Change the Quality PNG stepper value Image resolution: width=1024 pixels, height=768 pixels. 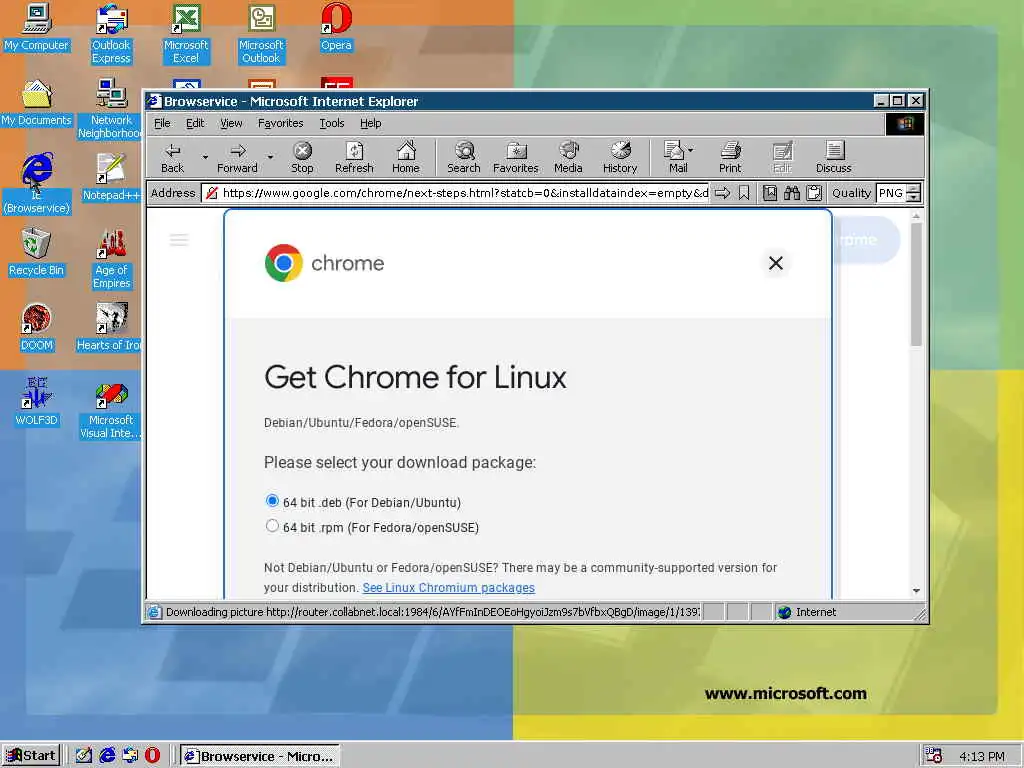[914, 193]
